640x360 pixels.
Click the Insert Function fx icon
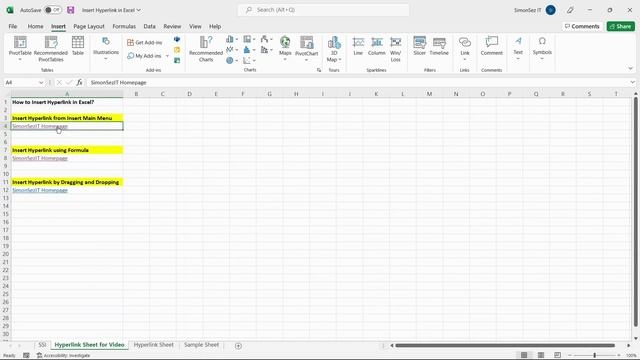[79, 82]
